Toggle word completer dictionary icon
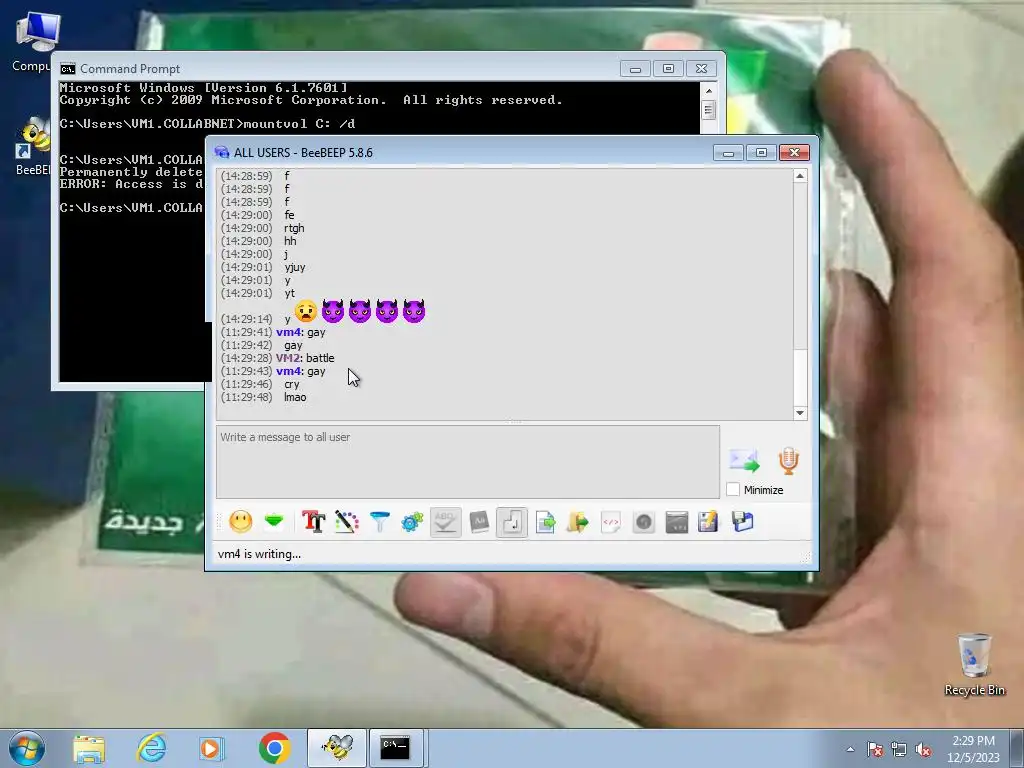Screen dimensions: 1024x768 point(479,522)
